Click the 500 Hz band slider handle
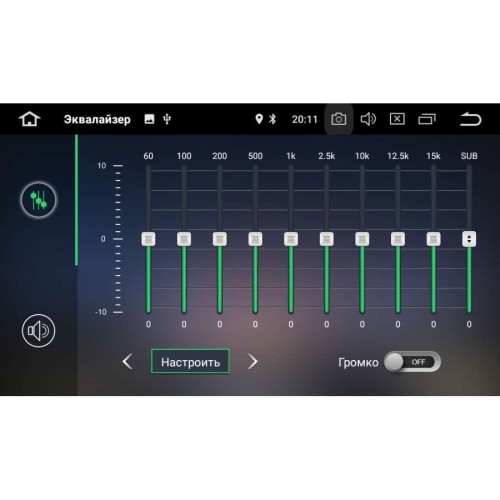This screenshot has height=500, width=500. pos(255,239)
